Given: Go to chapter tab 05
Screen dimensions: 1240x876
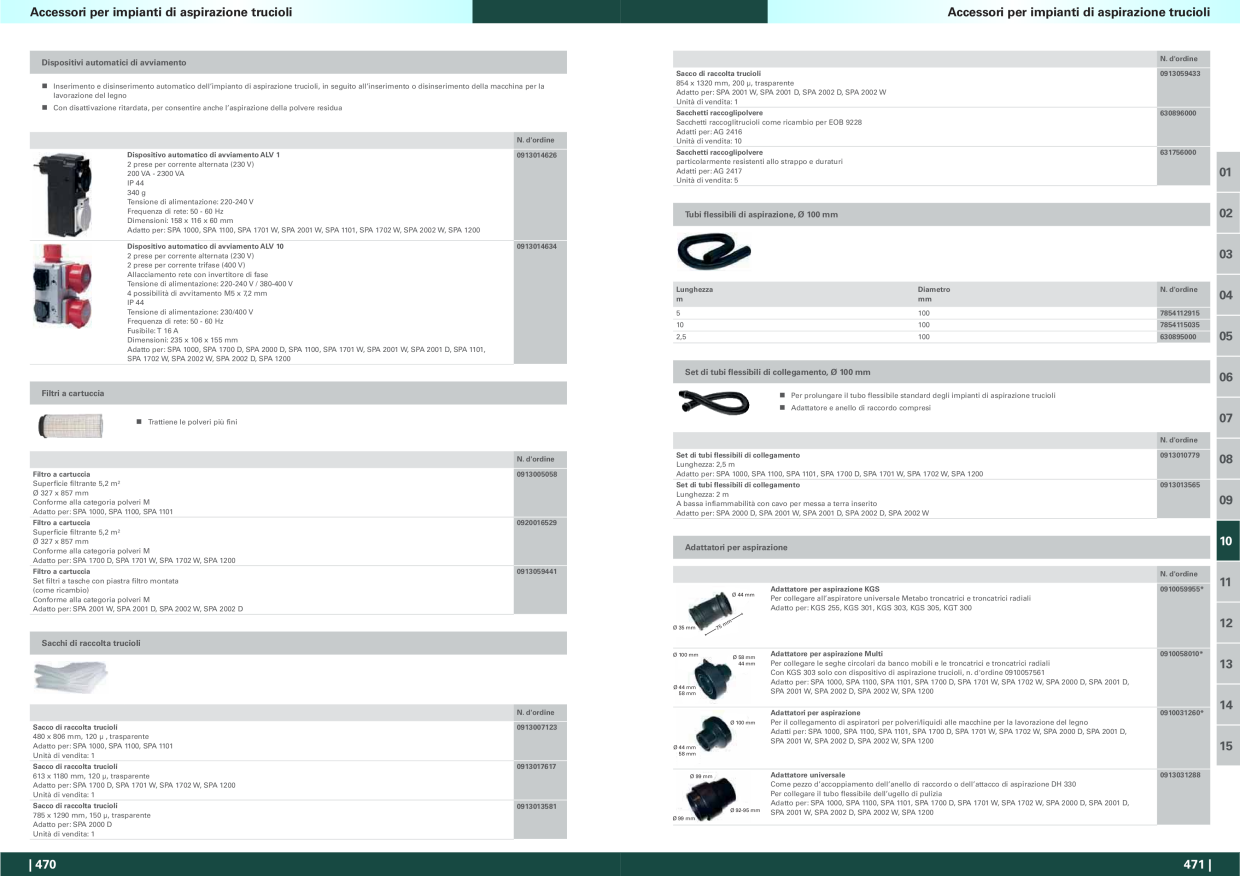Looking at the screenshot, I should pyautogui.click(x=1227, y=336).
